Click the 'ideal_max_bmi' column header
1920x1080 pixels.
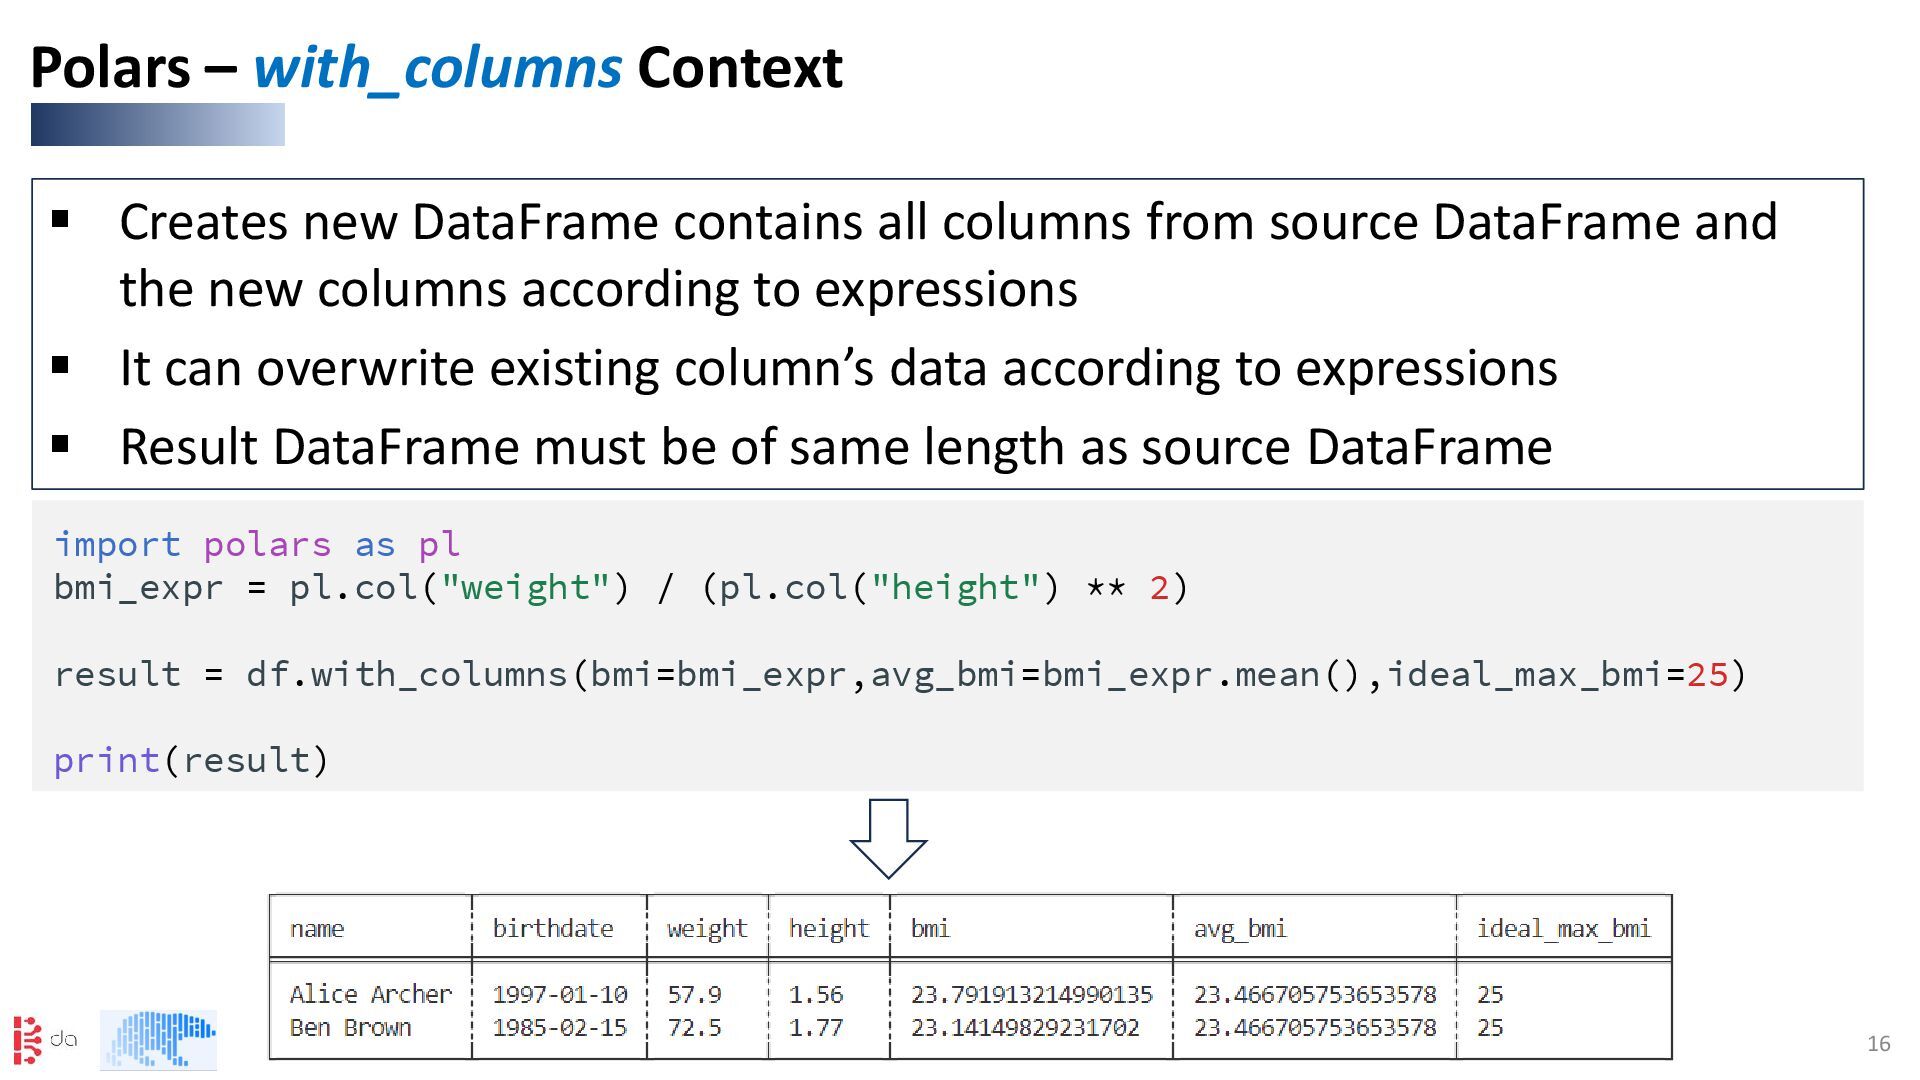coord(1563,929)
